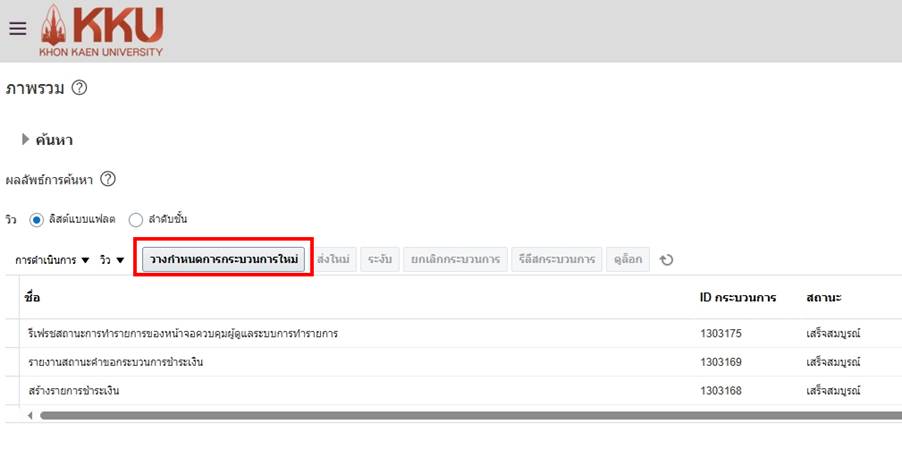This screenshot has width=902, height=458.
Task: Open the การดำเนินการ dropdown menu
Action: pos(52,260)
